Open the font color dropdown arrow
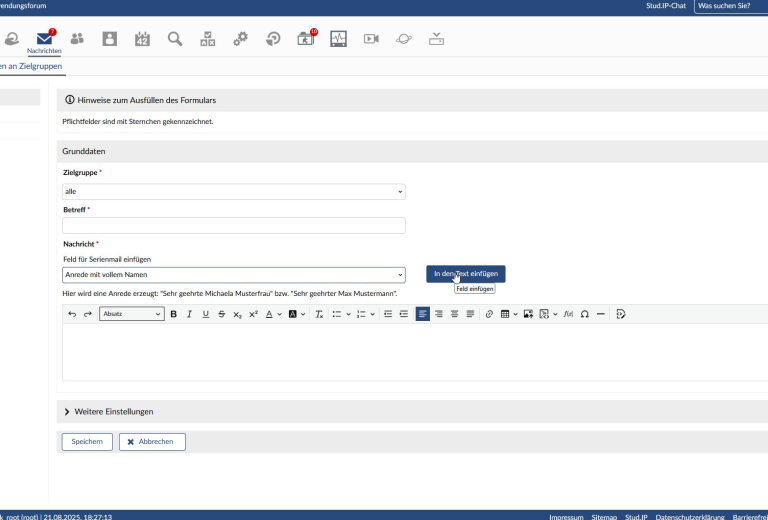The image size is (768, 520). (280, 314)
